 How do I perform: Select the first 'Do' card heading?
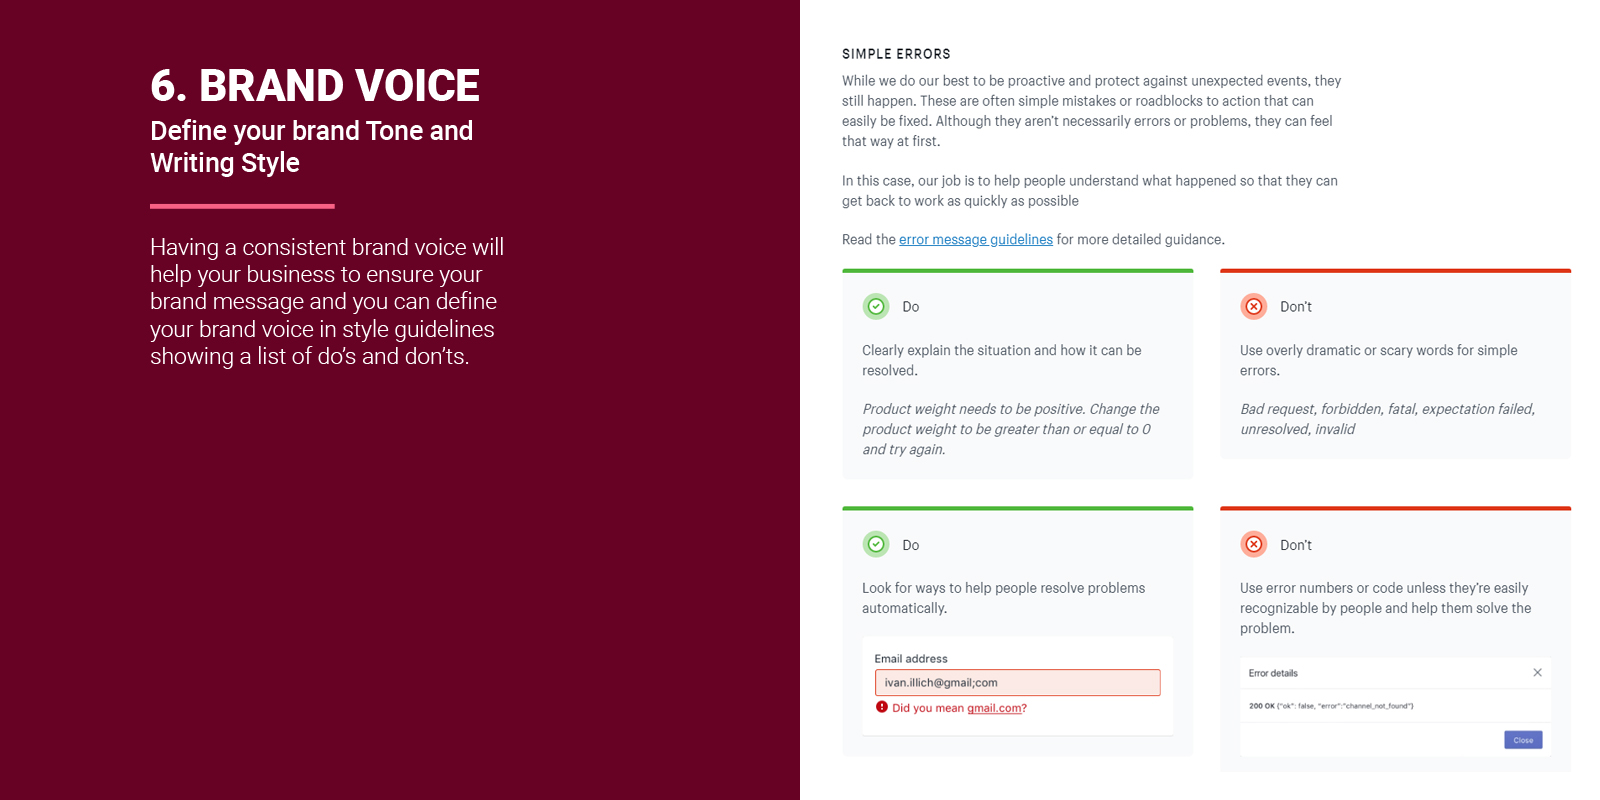(909, 306)
